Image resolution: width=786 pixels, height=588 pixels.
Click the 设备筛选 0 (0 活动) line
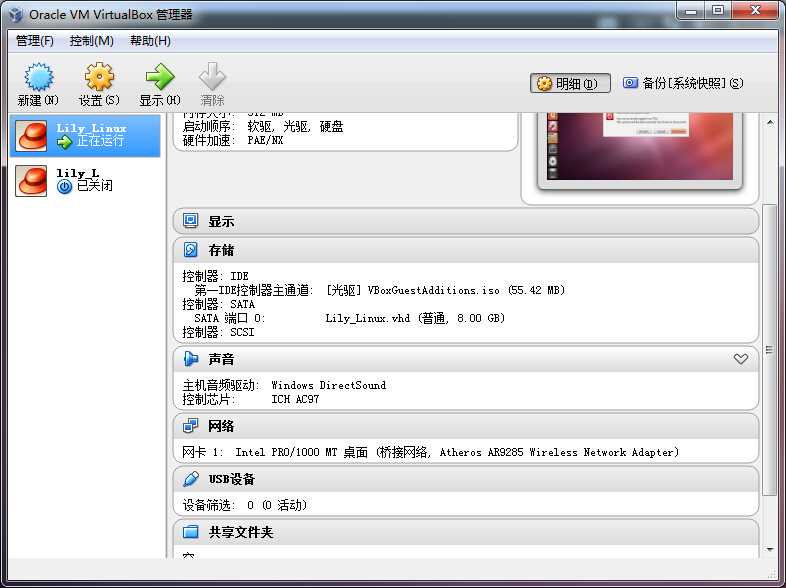[x=245, y=505]
